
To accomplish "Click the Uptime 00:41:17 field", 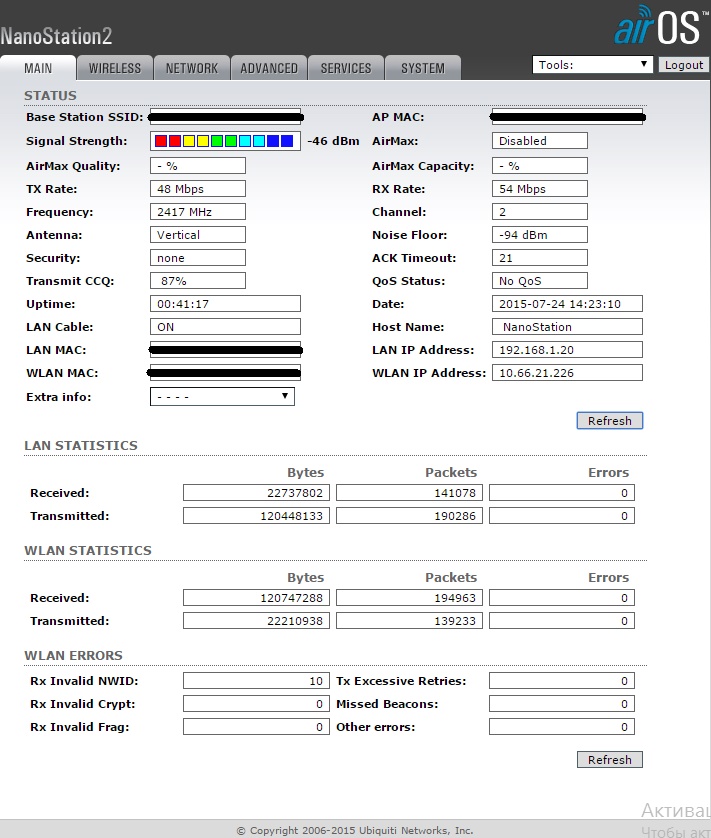I will point(225,304).
